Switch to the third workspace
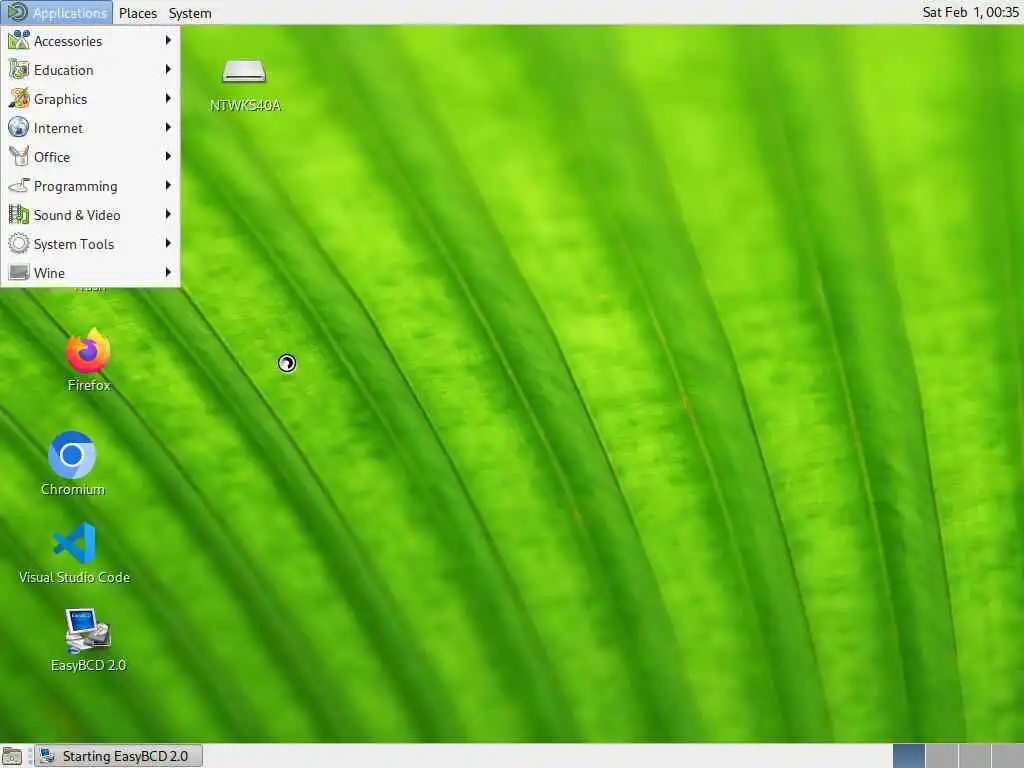1024x768 pixels. click(x=974, y=756)
